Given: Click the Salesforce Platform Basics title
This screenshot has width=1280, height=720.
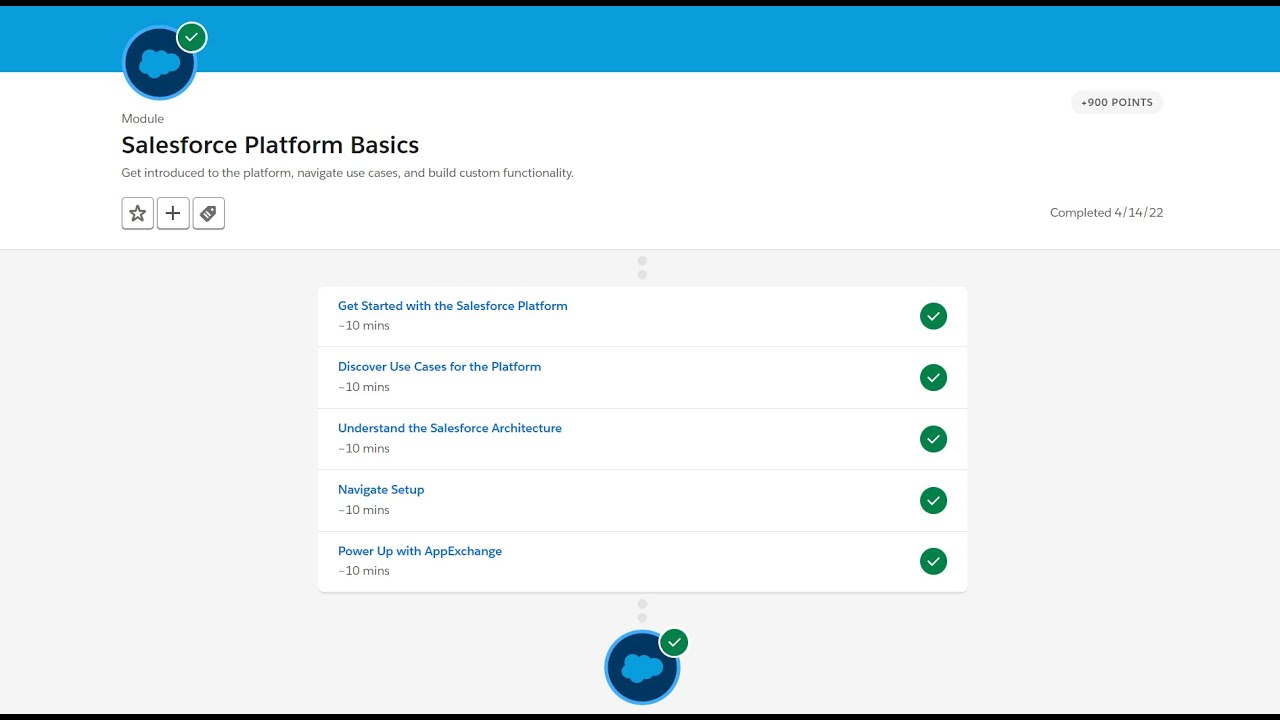Looking at the screenshot, I should (270, 145).
